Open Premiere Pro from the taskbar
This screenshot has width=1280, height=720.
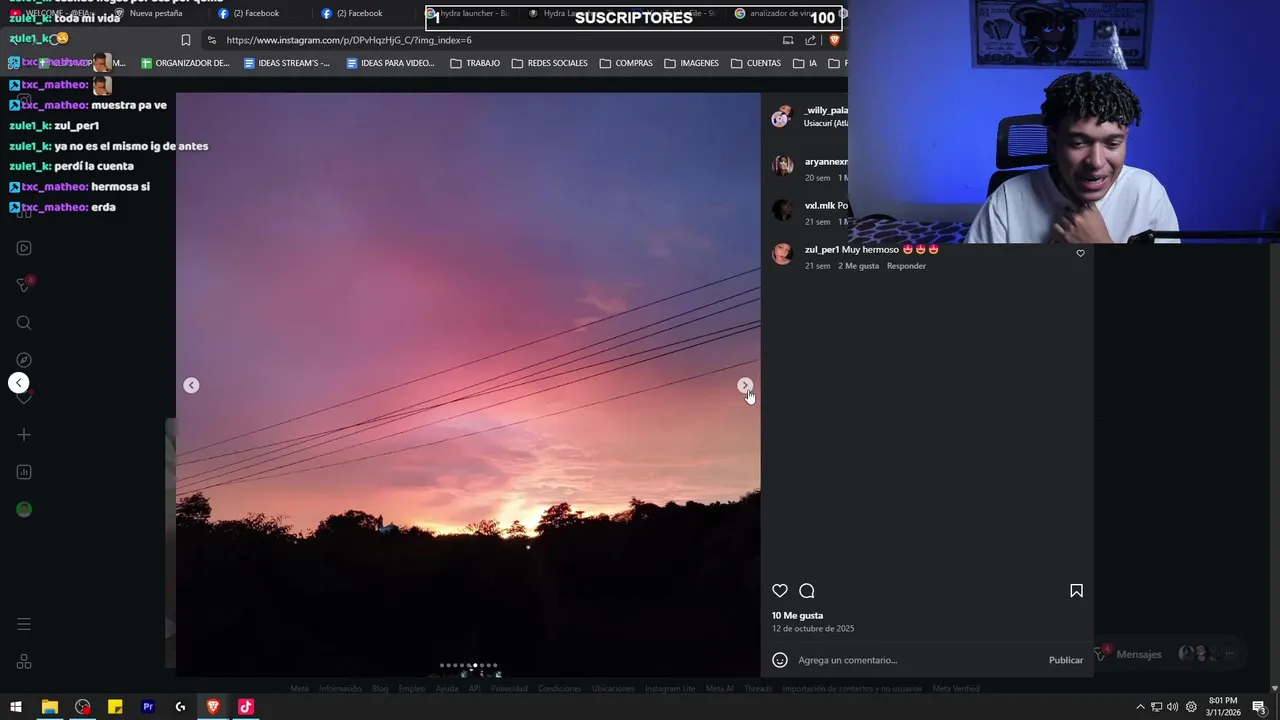tap(148, 707)
